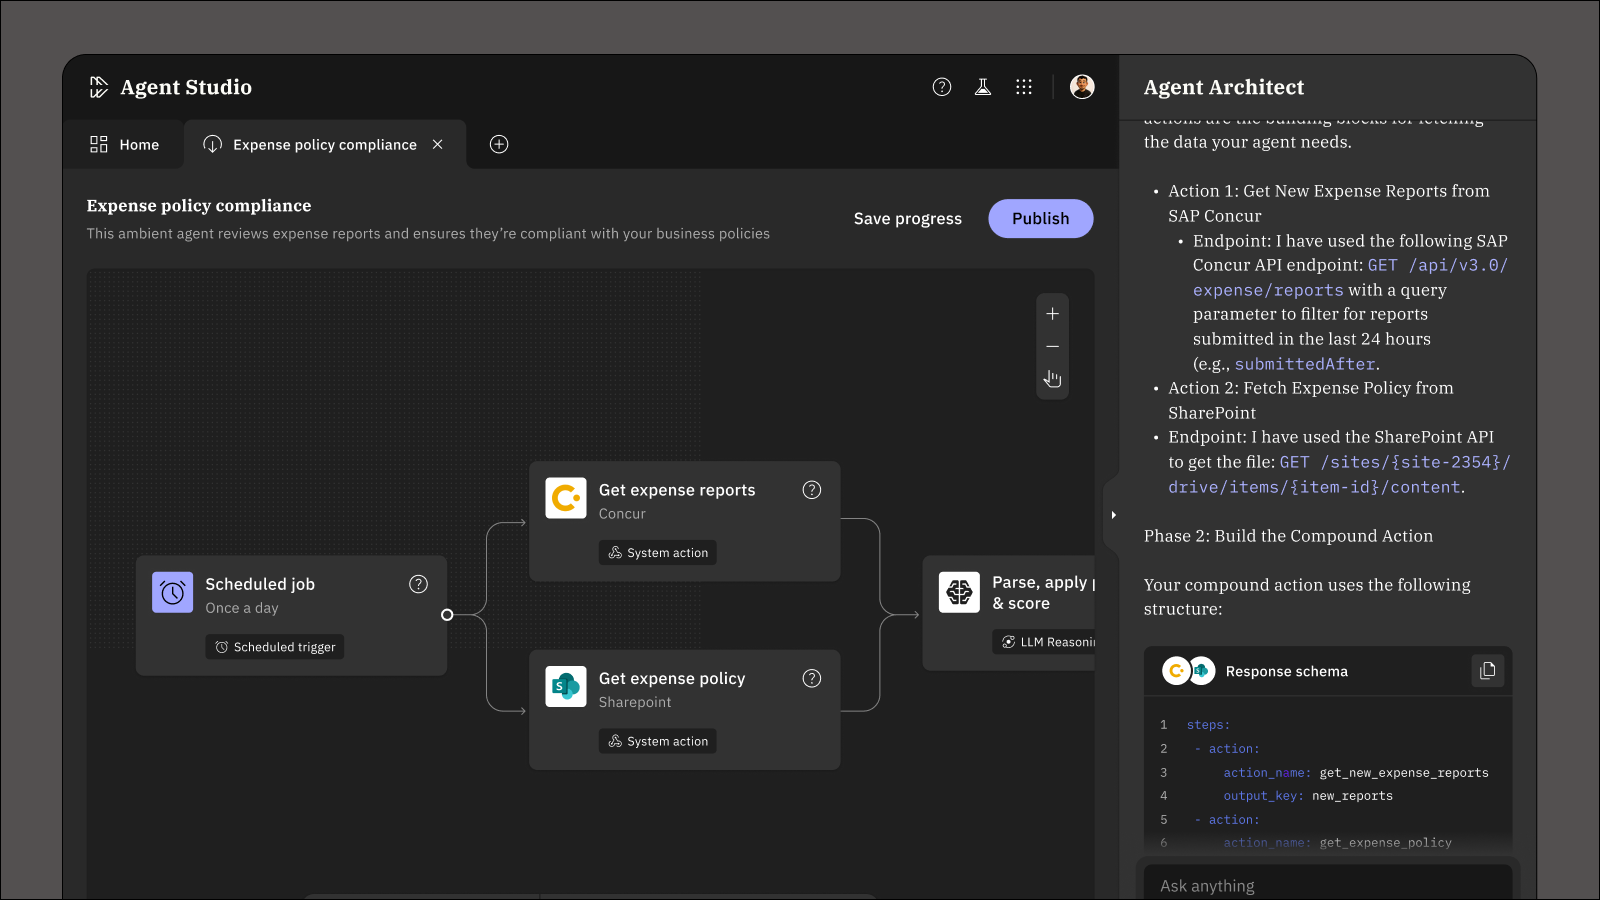1600x900 pixels.
Task: Open help on the Scheduled job node
Action: tap(419, 584)
